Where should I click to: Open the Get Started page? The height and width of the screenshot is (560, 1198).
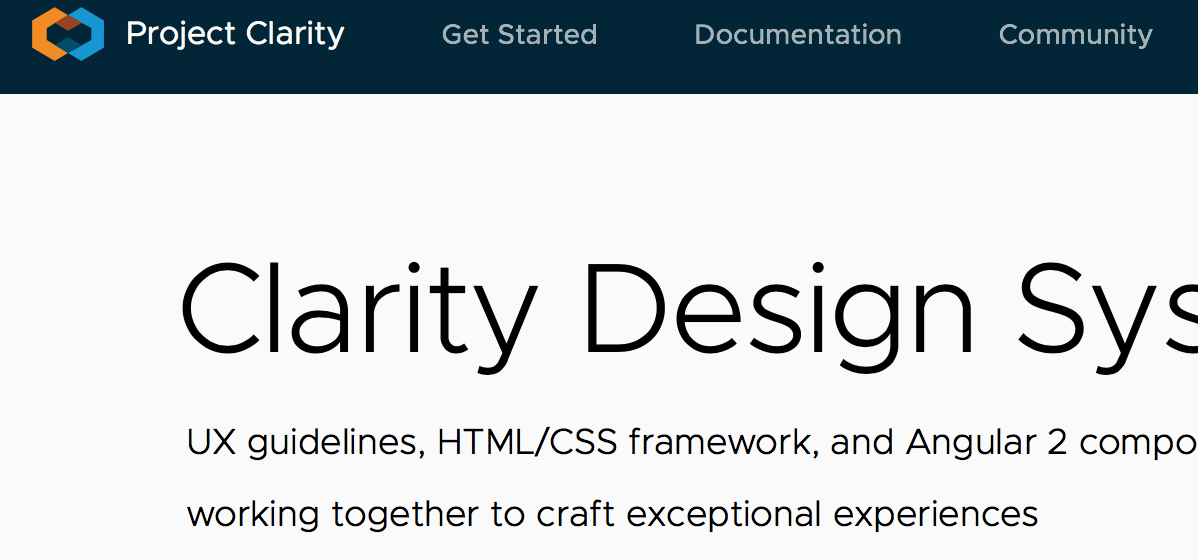pos(519,35)
